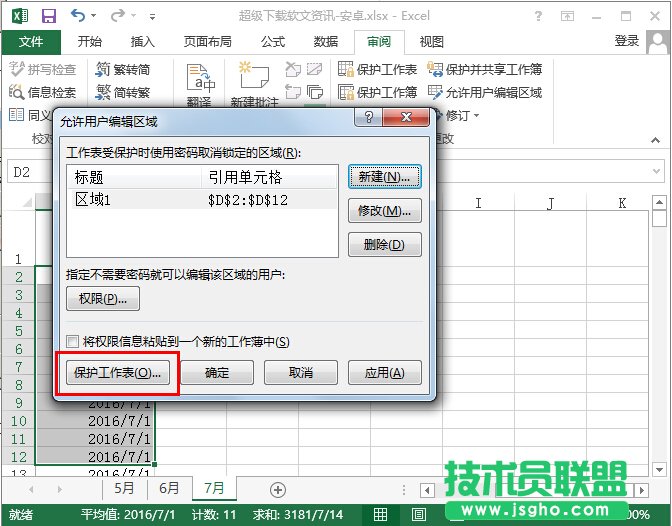Click the 新建(N)... button
The width and height of the screenshot is (672, 526).
pos(384,177)
